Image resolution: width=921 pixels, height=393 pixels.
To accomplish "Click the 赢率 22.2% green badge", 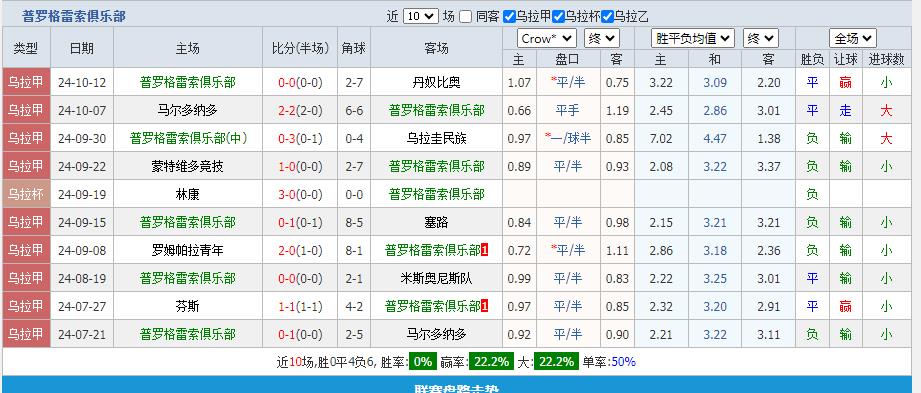I will coord(491,361).
